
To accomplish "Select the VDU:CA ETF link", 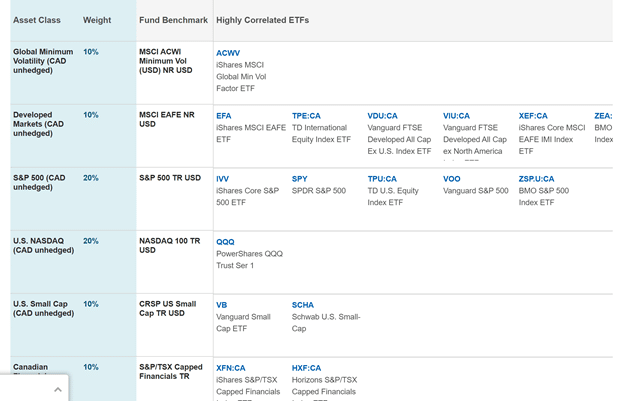I will click(x=383, y=116).
